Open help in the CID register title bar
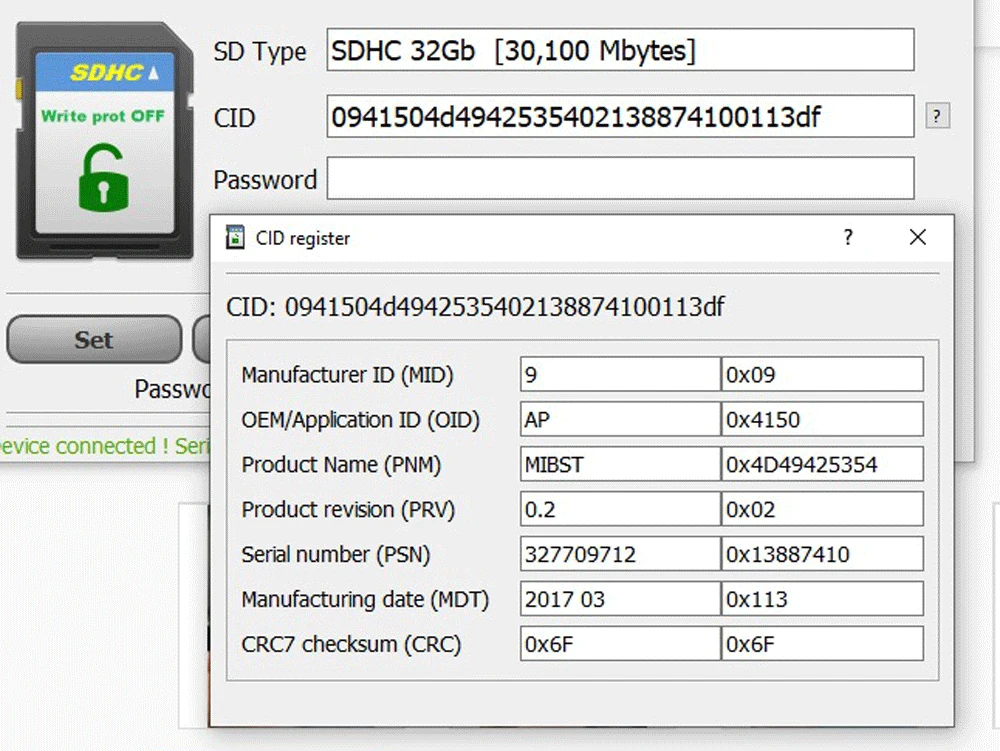 click(848, 238)
